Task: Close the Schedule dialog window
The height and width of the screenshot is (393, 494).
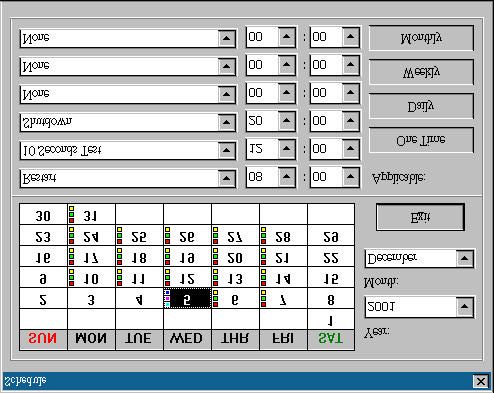Action: pos(480,381)
